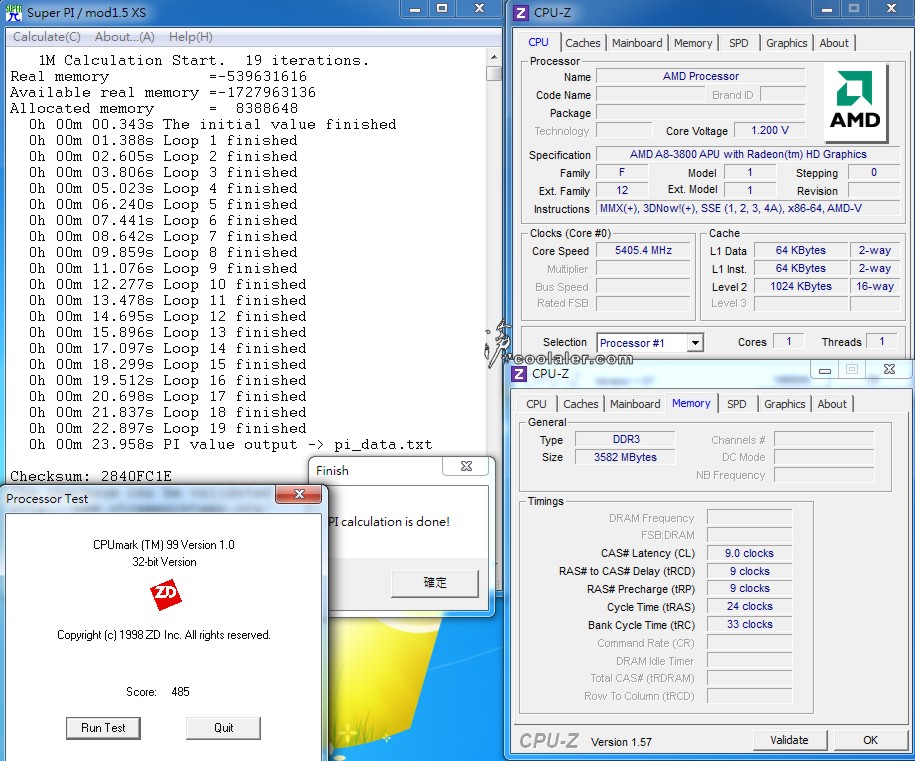Expand the Processor #1 selection dropdown

click(x=695, y=343)
